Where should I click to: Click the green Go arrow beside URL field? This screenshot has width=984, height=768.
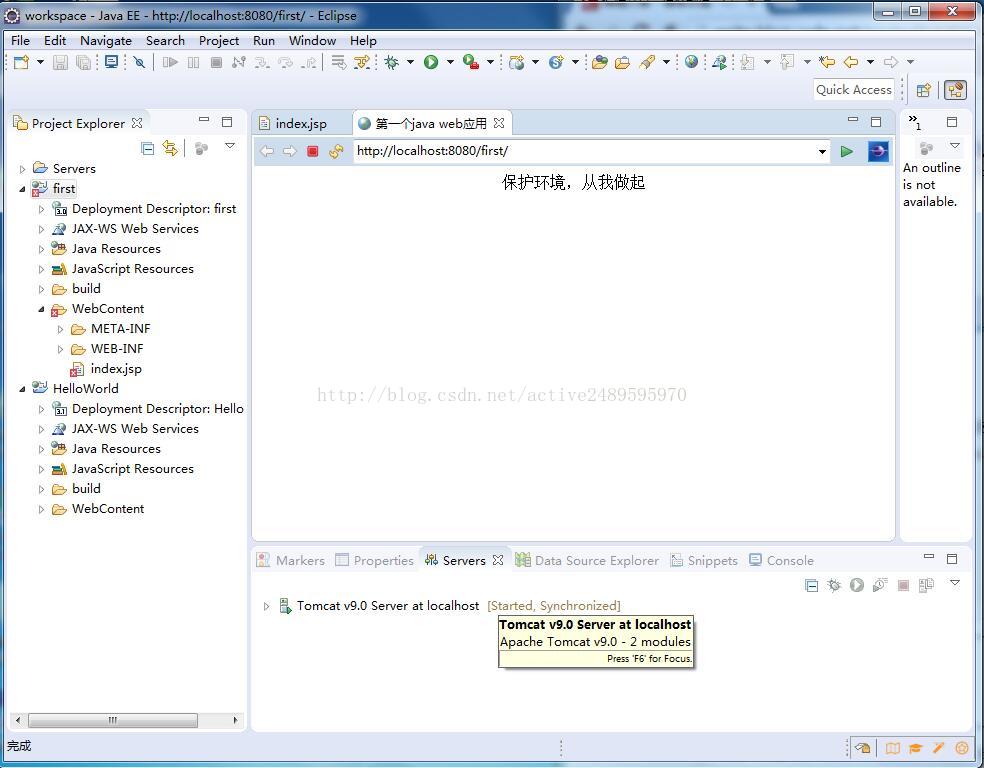(847, 151)
